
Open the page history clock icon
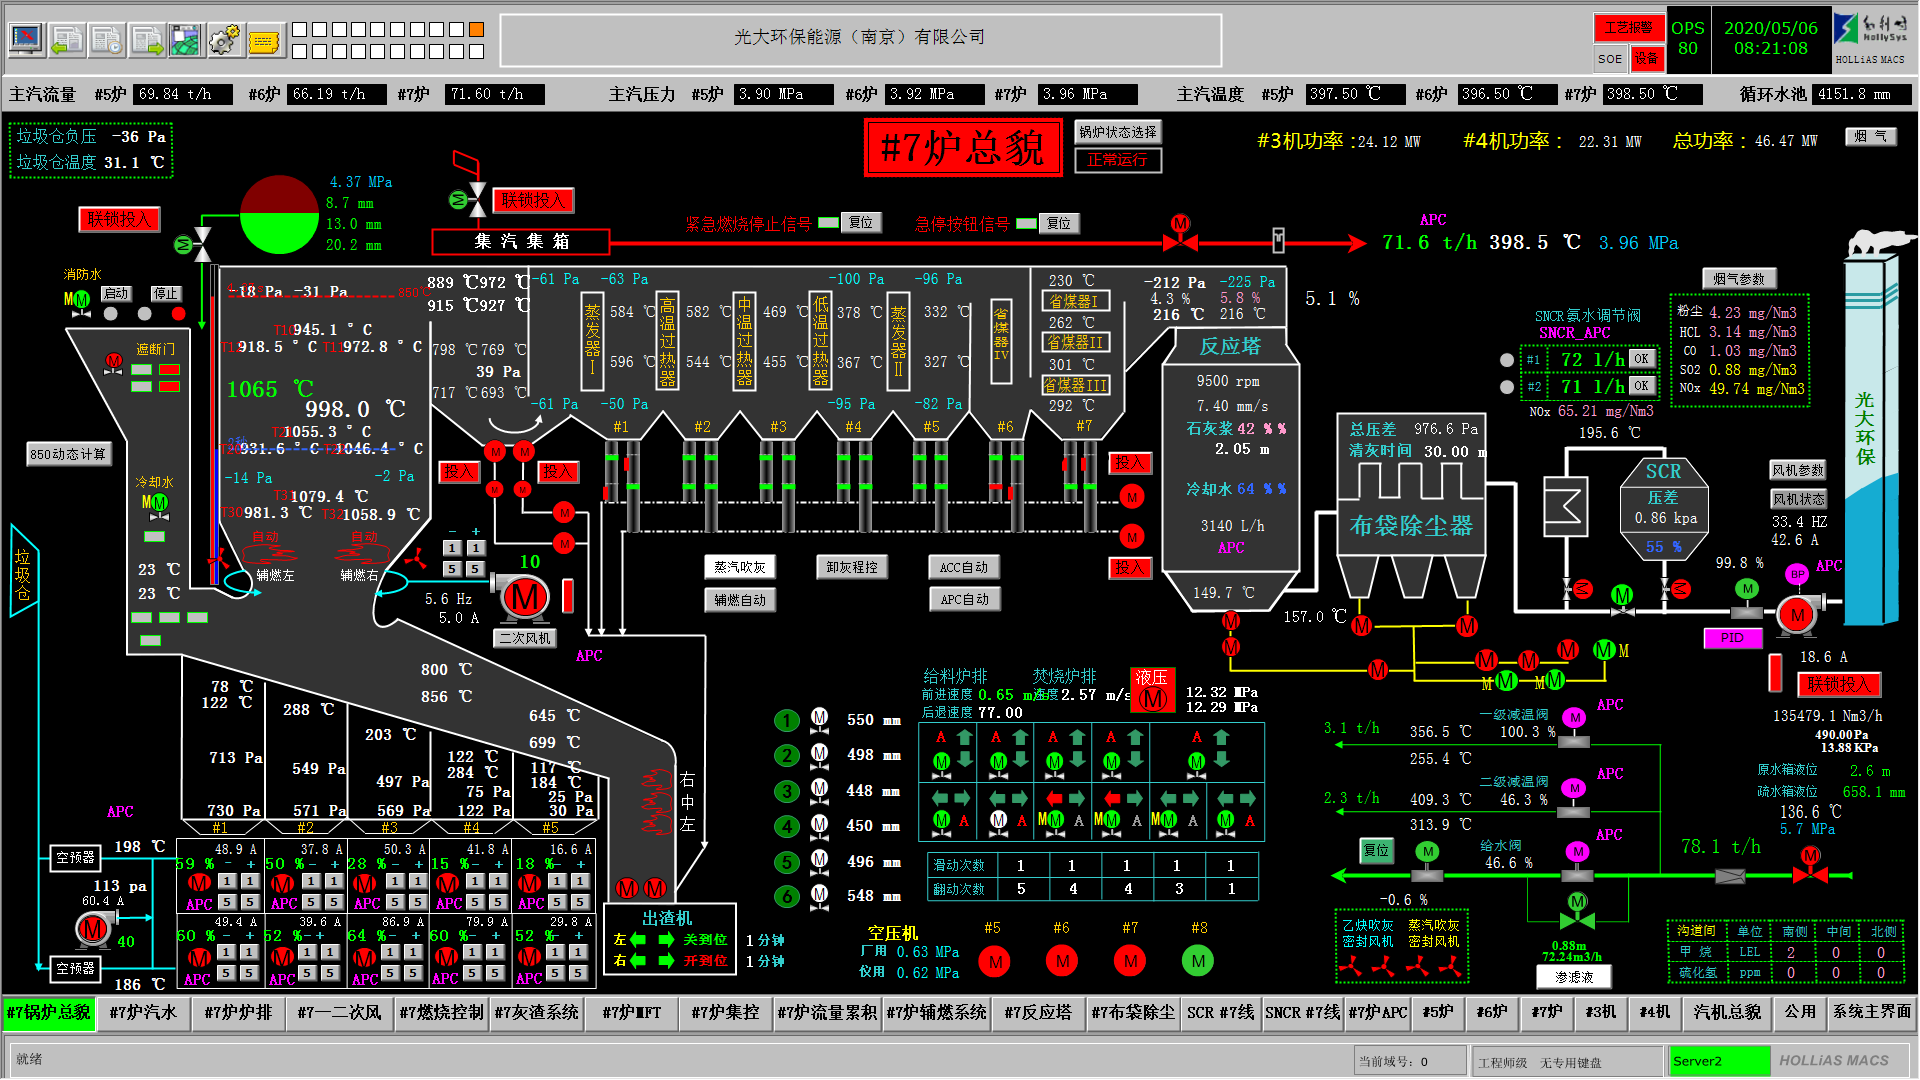(x=107, y=40)
